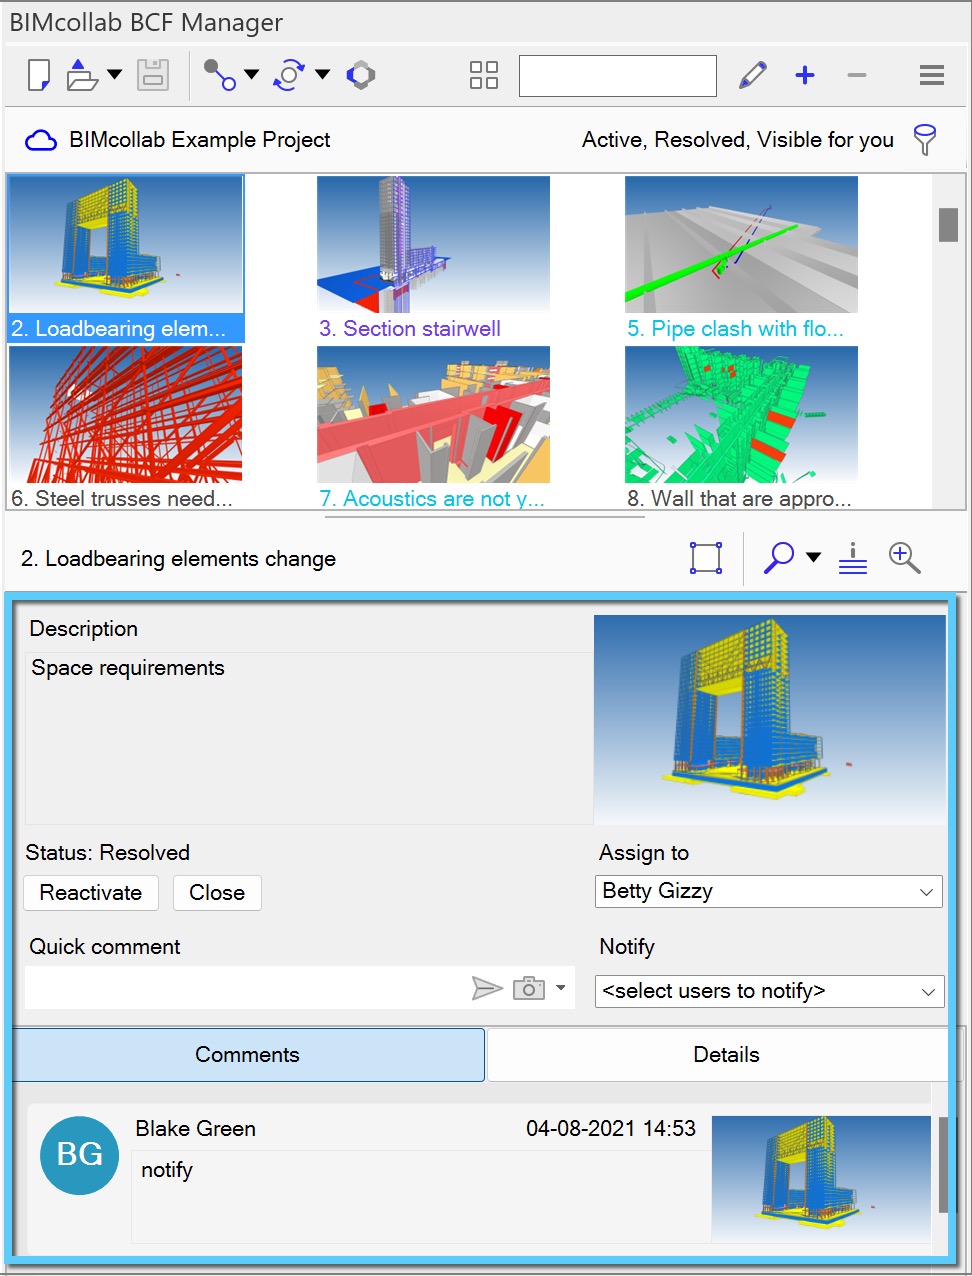Click the comment date 04-08-2021 14:53
Screen dimensions: 972x1276
tap(611, 1129)
